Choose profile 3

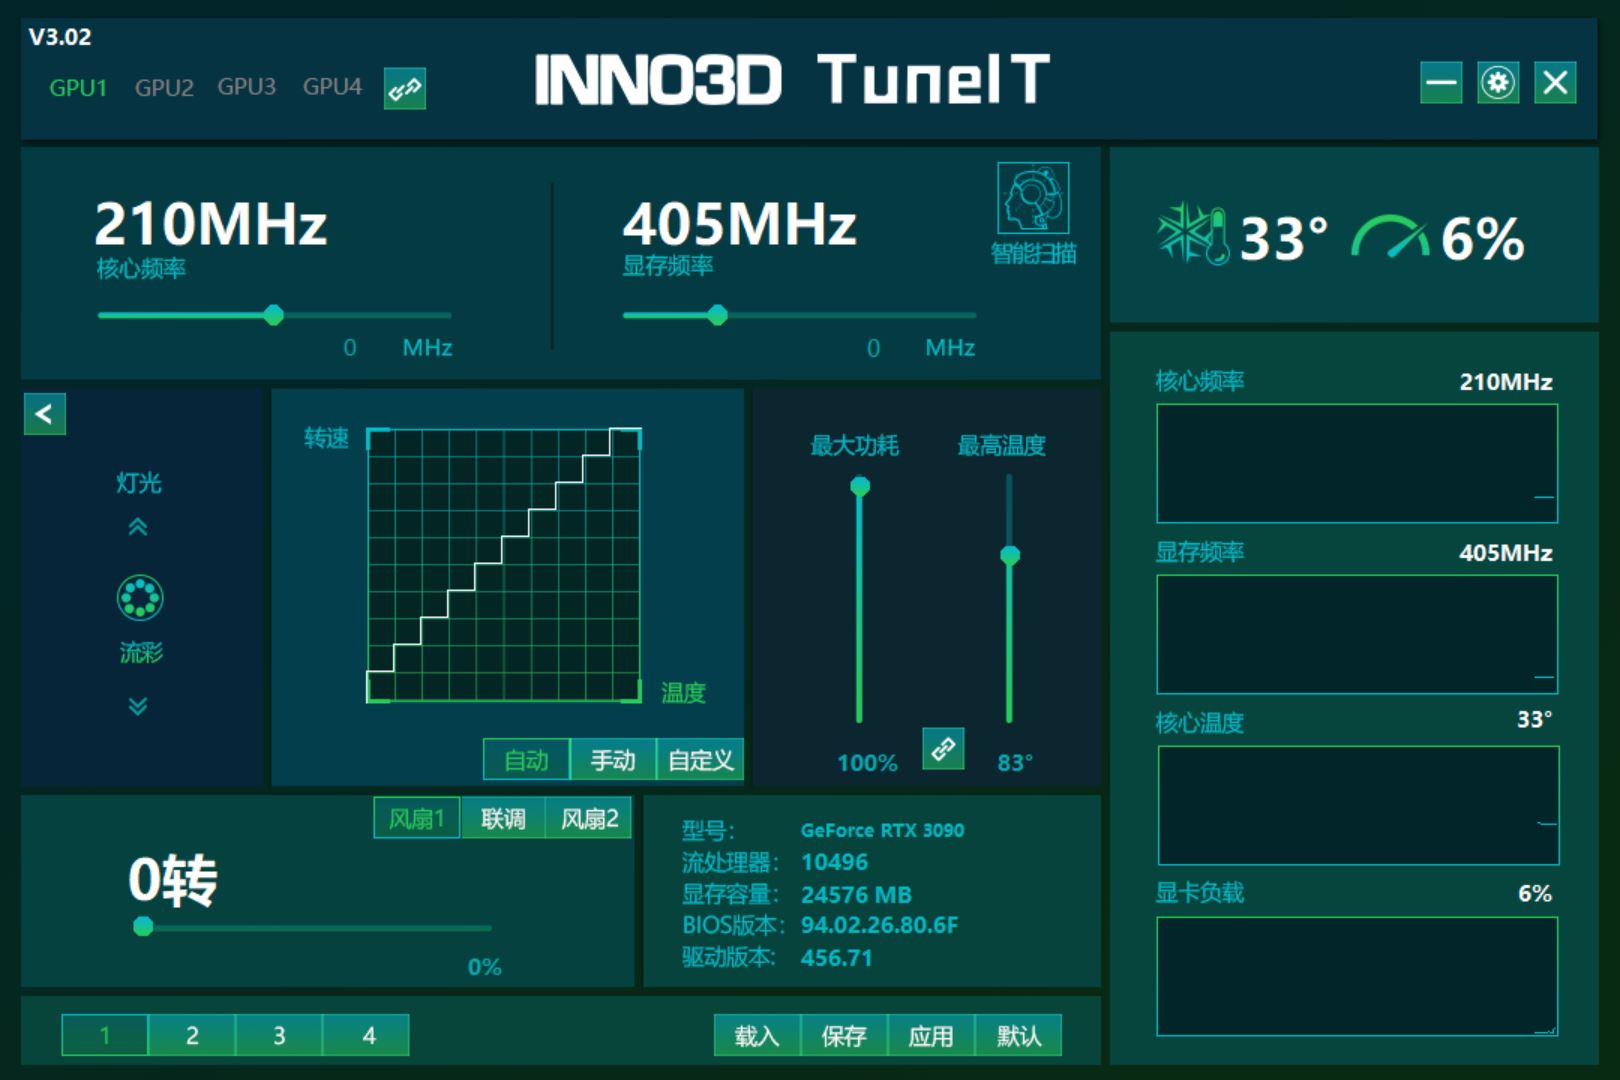tap(279, 1035)
